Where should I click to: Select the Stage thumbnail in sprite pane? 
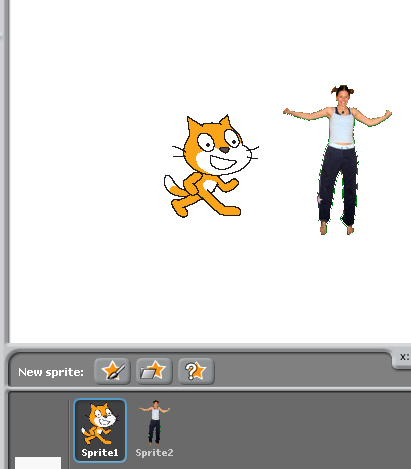pyautogui.click(x=38, y=463)
